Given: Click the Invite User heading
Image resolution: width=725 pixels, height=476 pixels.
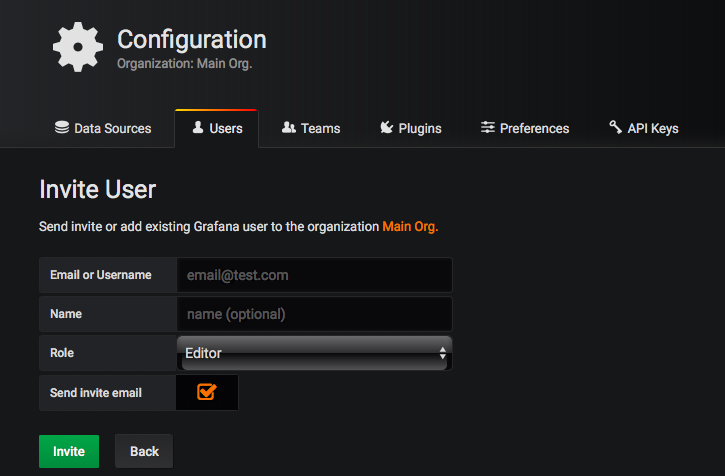Looking at the screenshot, I should coord(98,189).
